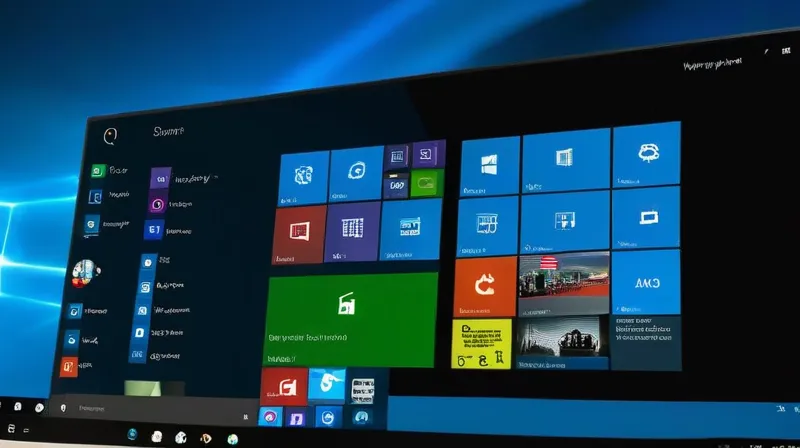This screenshot has width=800, height=448.
Task: Open the blue tile with monitor icon
Action: 646,218
